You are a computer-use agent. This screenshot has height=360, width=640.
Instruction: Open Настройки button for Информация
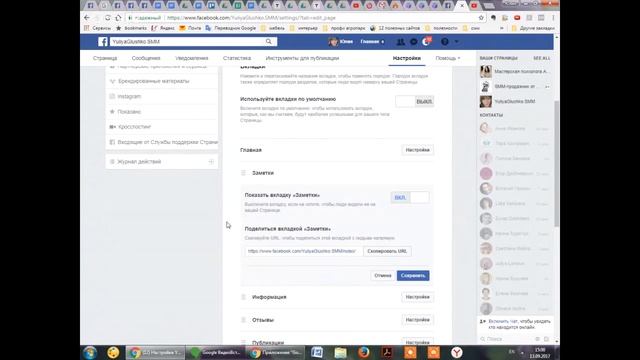417,297
